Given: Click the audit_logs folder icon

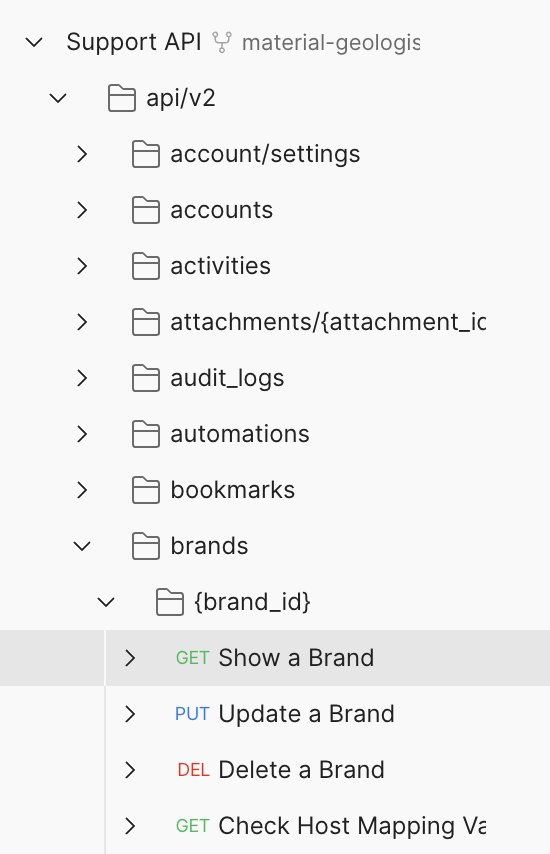Looking at the screenshot, I should pyautogui.click(x=146, y=378).
